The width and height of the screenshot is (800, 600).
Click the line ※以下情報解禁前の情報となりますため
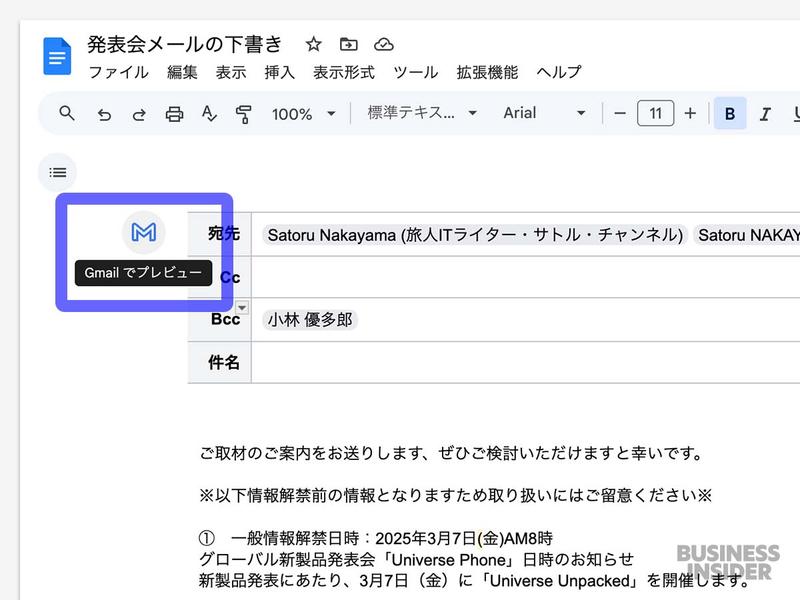click(x=455, y=495)
